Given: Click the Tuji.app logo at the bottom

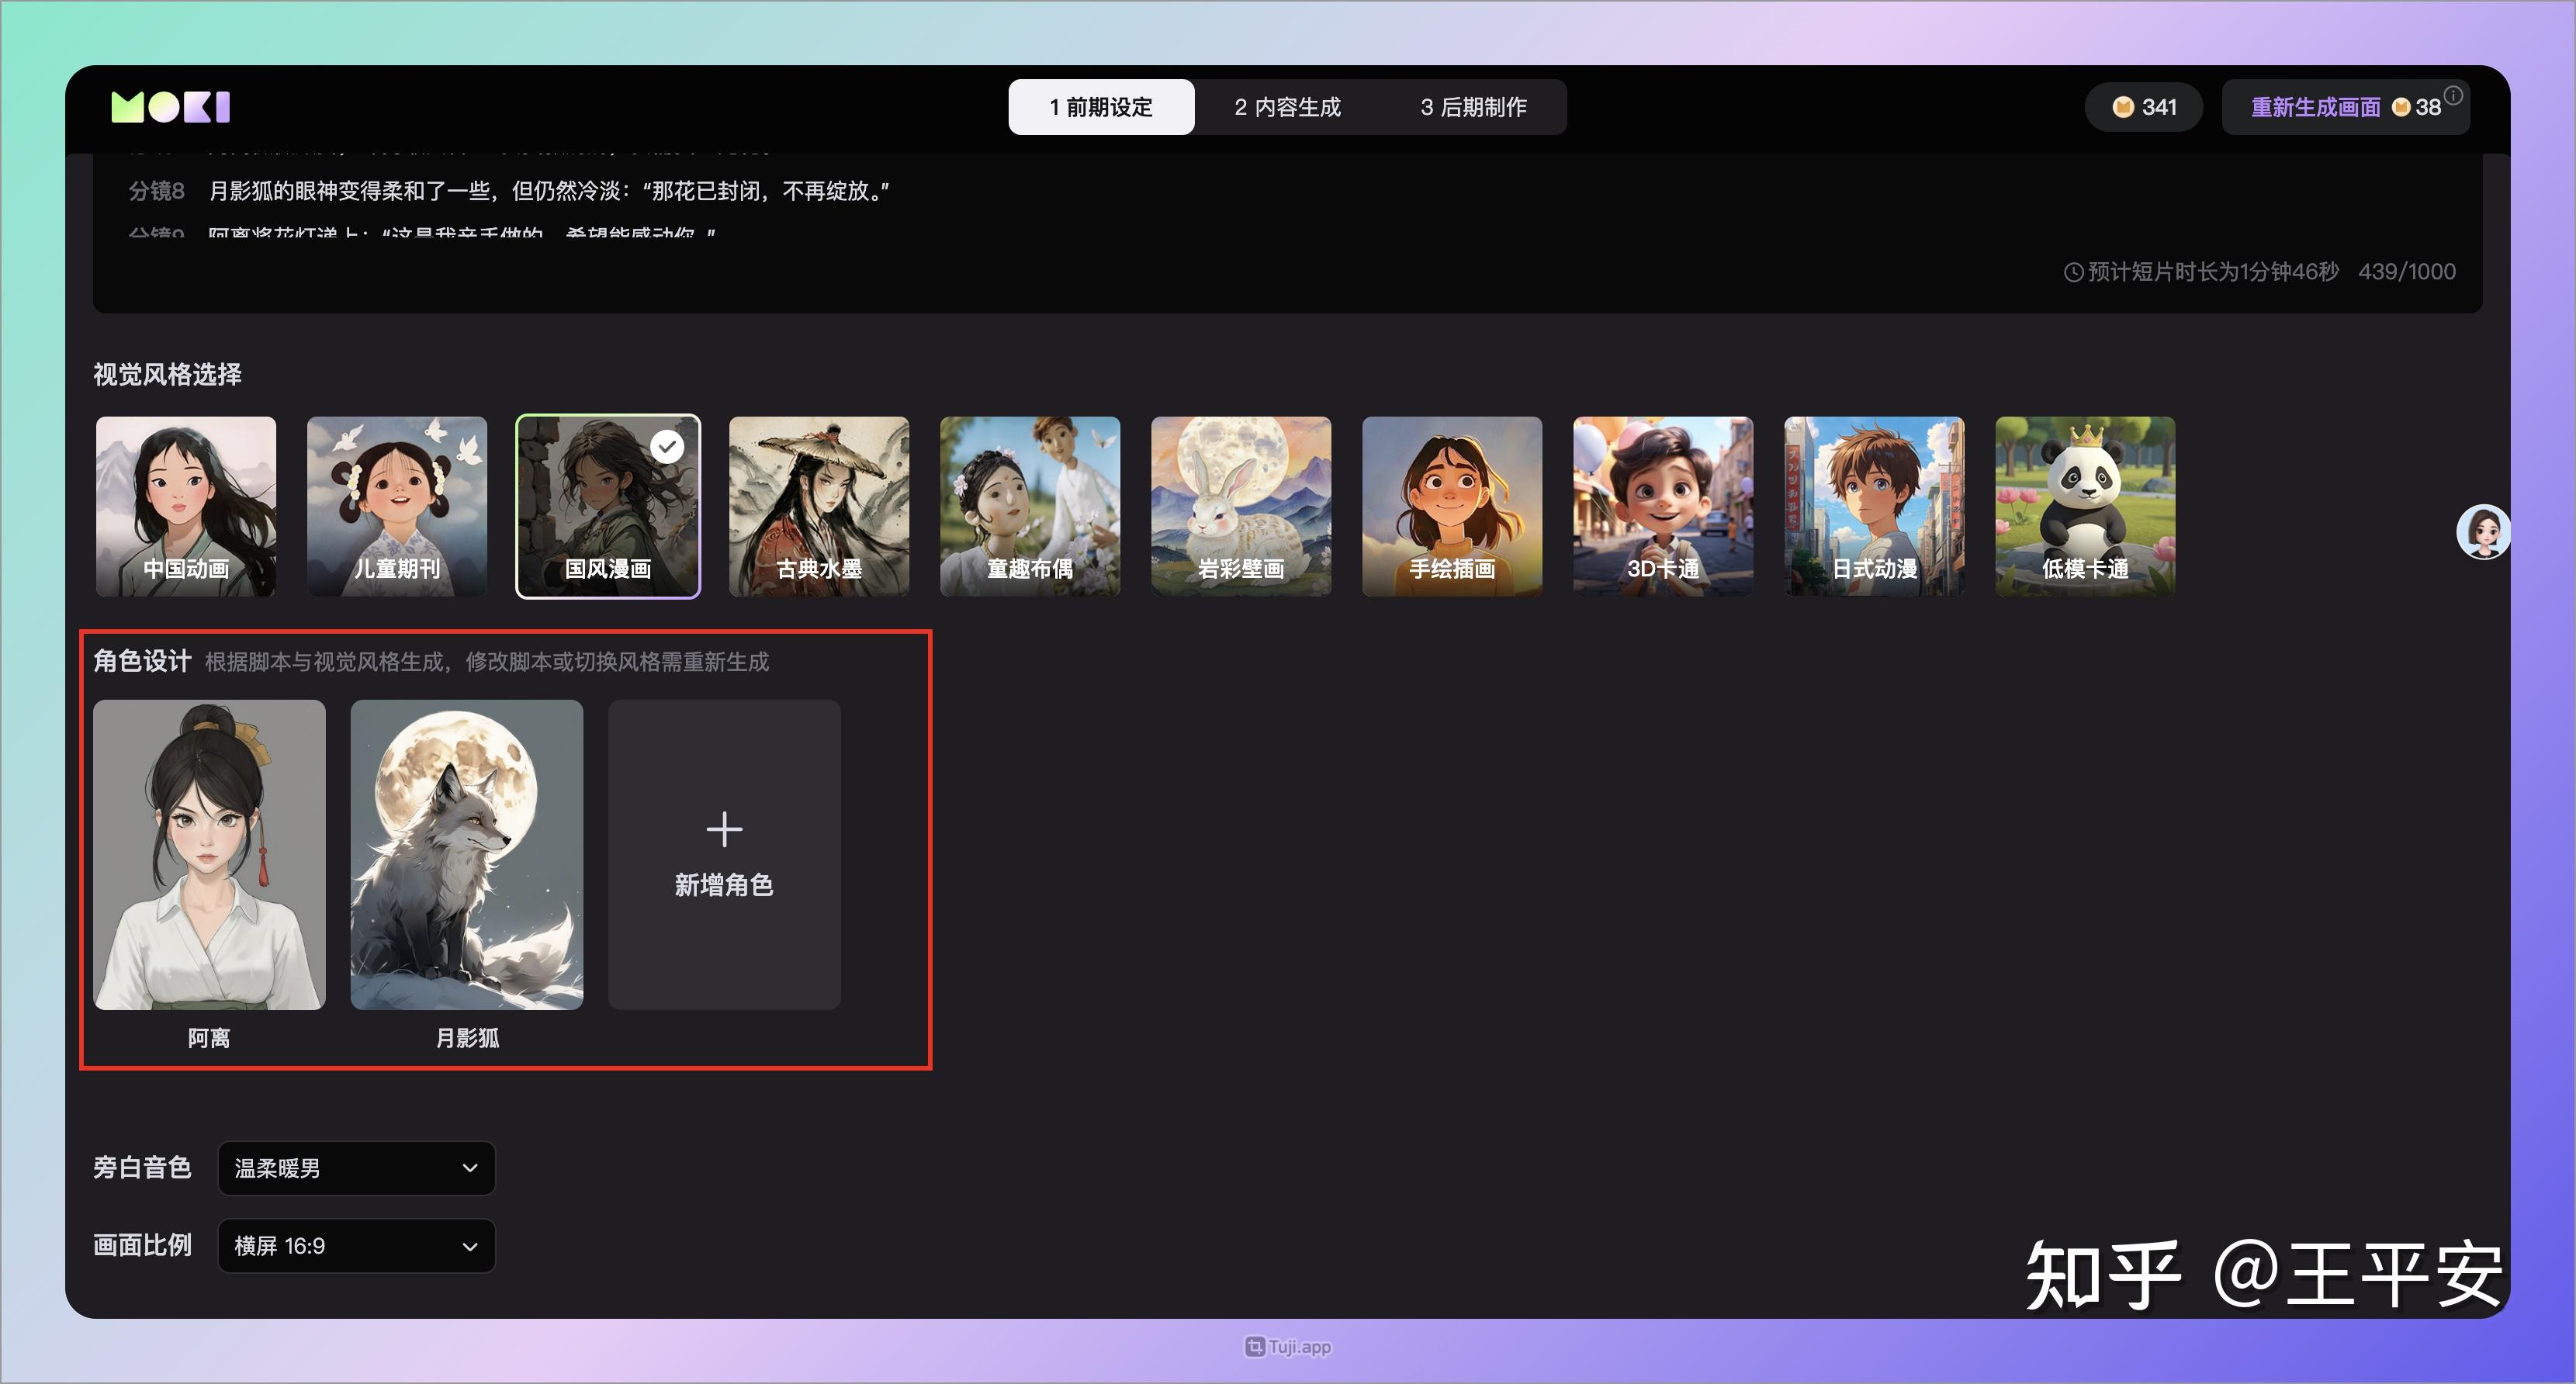Looking at the screenshot, I should point(1287,1346).
